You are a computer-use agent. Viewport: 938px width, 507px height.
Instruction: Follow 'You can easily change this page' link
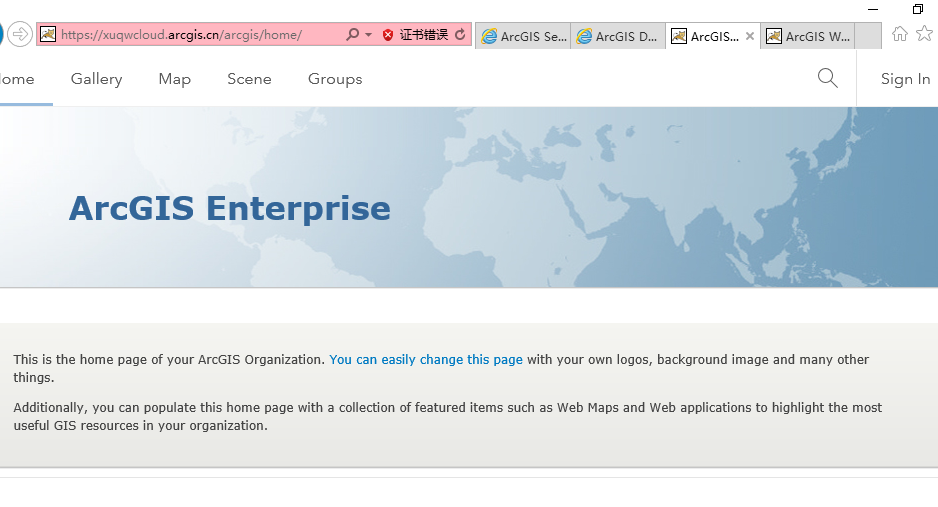click(x=426, y=359)
